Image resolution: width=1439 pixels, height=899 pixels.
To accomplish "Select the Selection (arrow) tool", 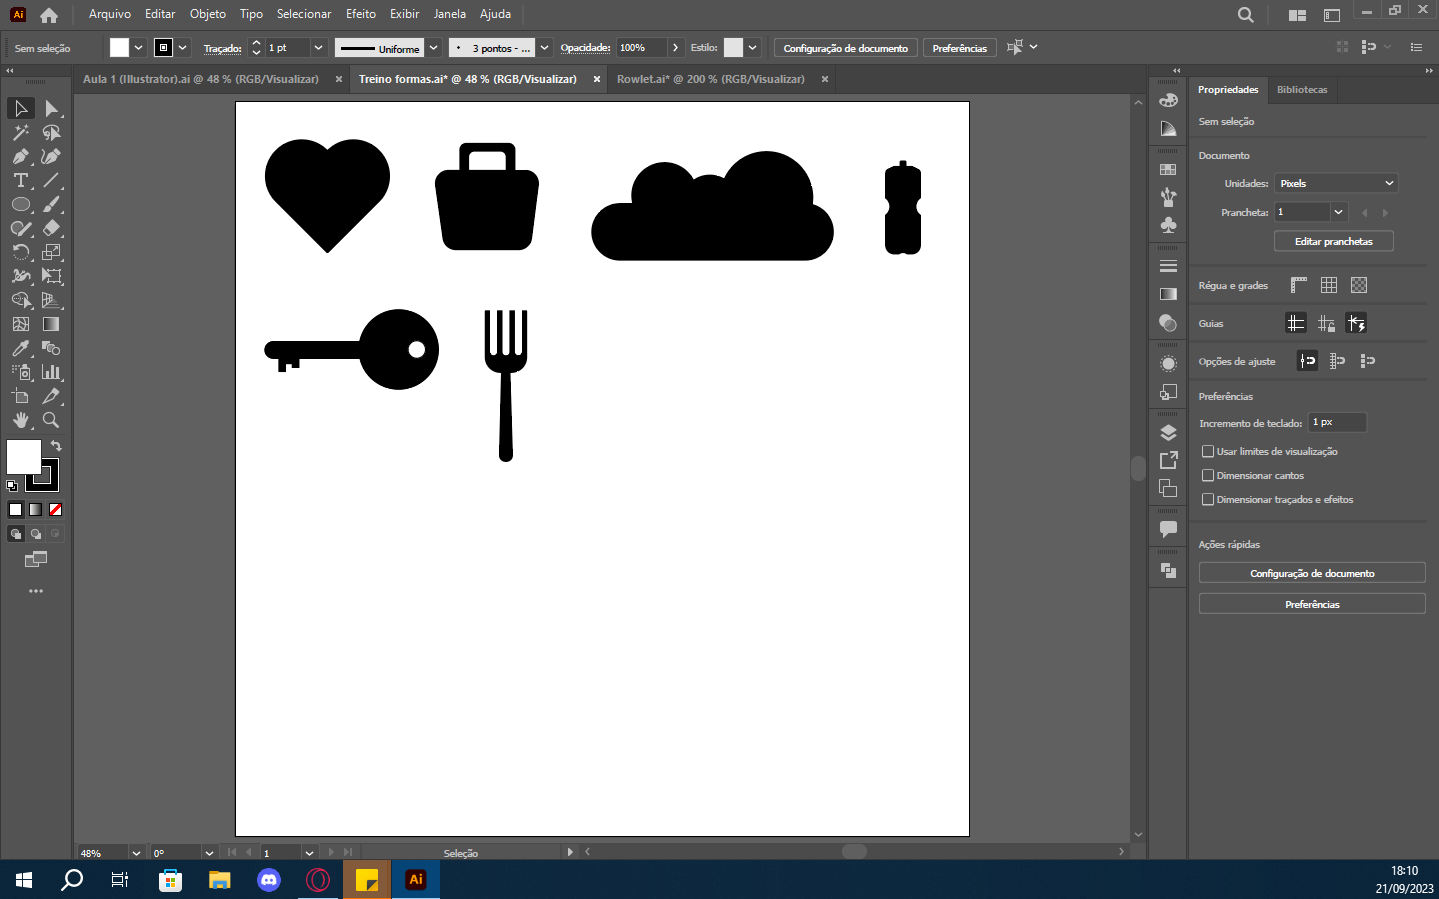I will [x=21, y=108].
